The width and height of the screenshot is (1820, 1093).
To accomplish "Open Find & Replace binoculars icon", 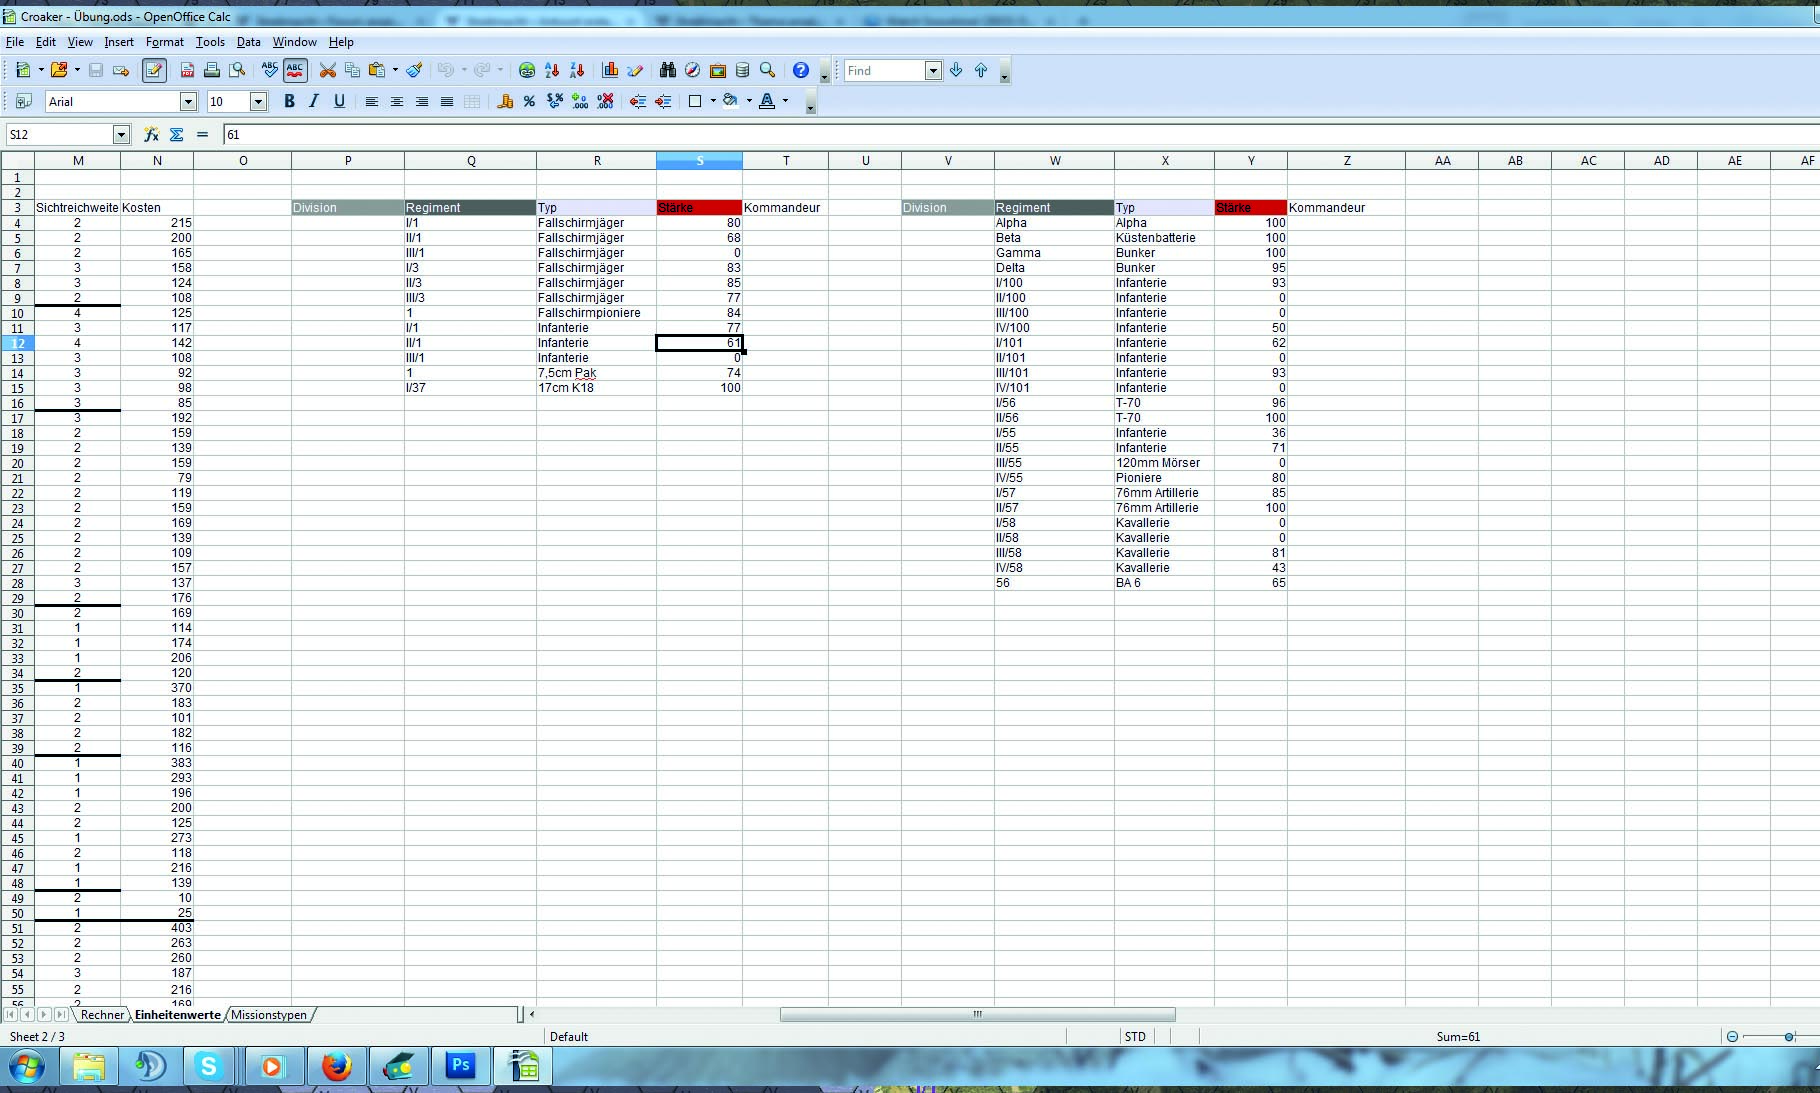I will (x=667, y=70).
